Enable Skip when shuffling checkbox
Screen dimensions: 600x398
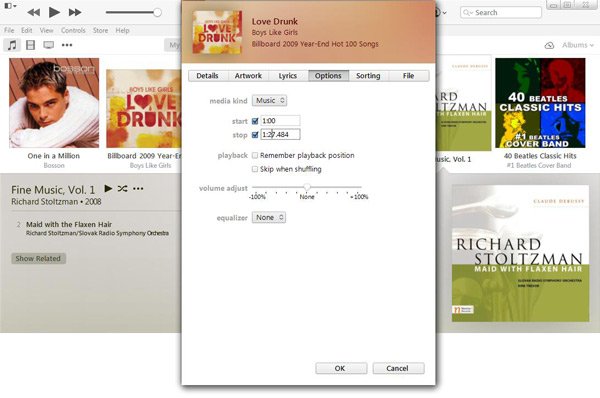(x=255, y=169)
